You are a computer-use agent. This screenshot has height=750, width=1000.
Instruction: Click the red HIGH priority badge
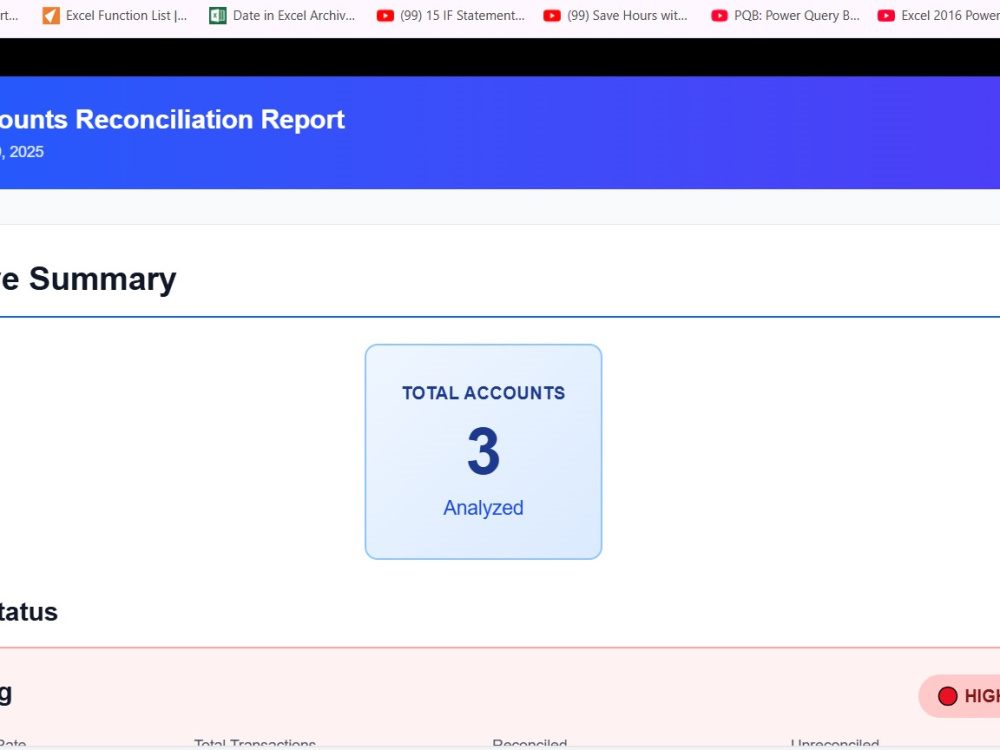[959, 696]
